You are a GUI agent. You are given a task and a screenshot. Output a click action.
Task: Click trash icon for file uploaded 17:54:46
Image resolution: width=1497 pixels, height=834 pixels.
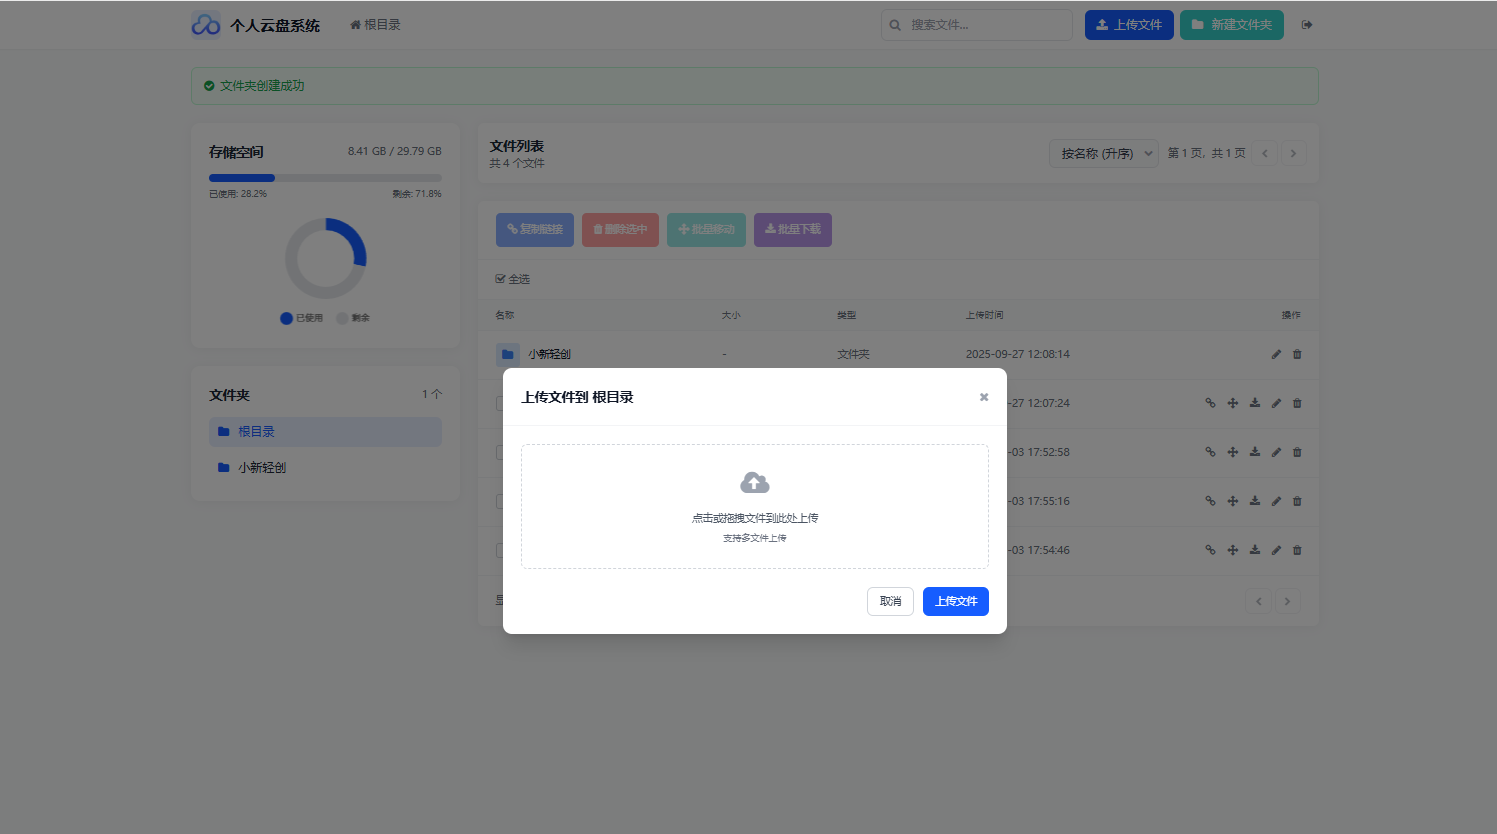click(x=1297, y=550)
